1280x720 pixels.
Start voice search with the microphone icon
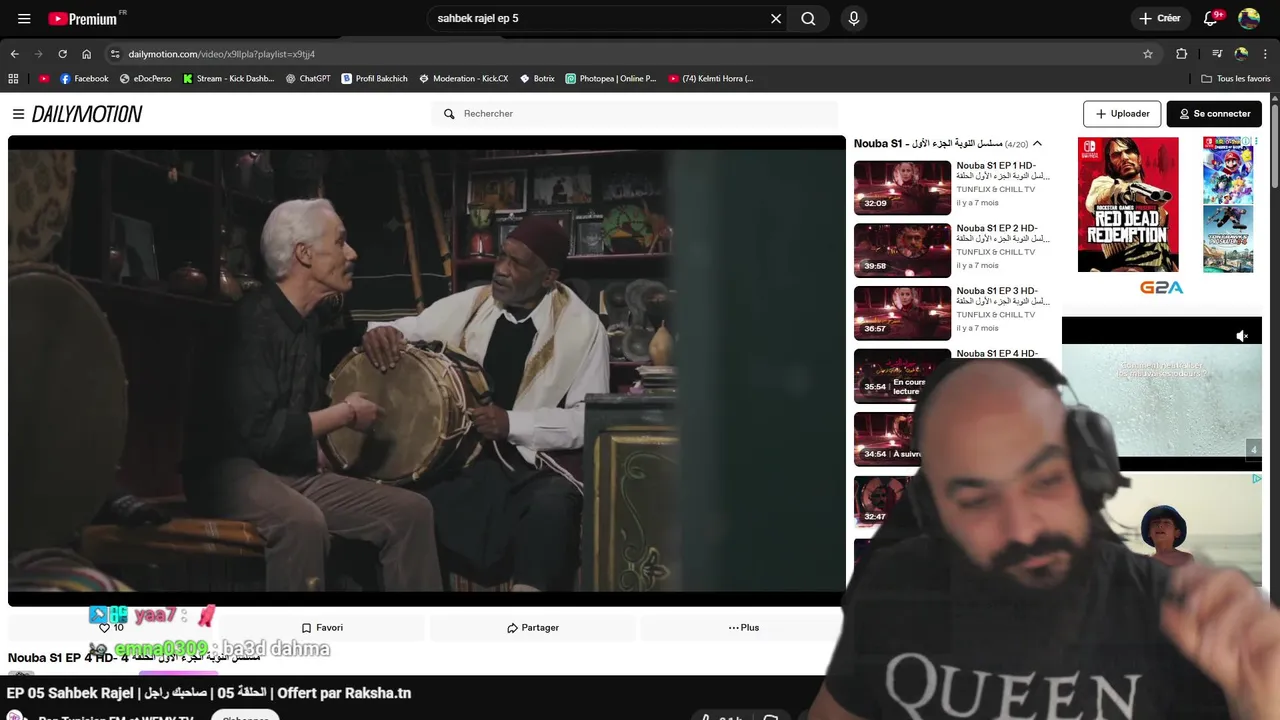853,18
